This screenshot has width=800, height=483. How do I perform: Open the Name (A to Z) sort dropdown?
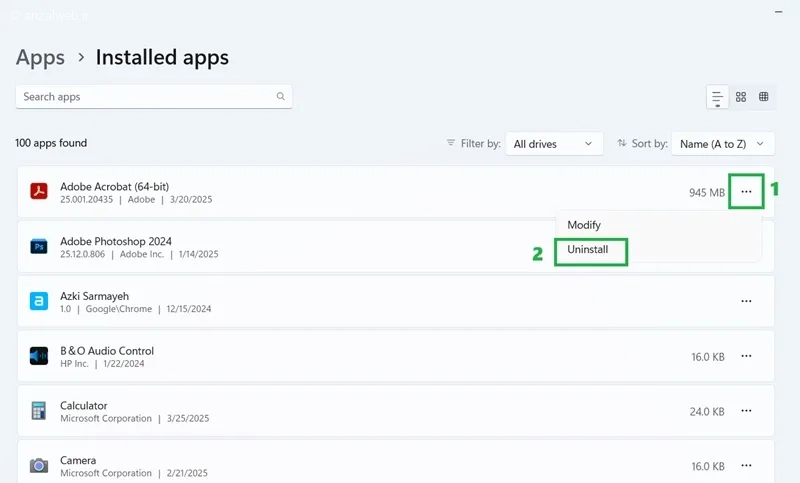[723, 144]
